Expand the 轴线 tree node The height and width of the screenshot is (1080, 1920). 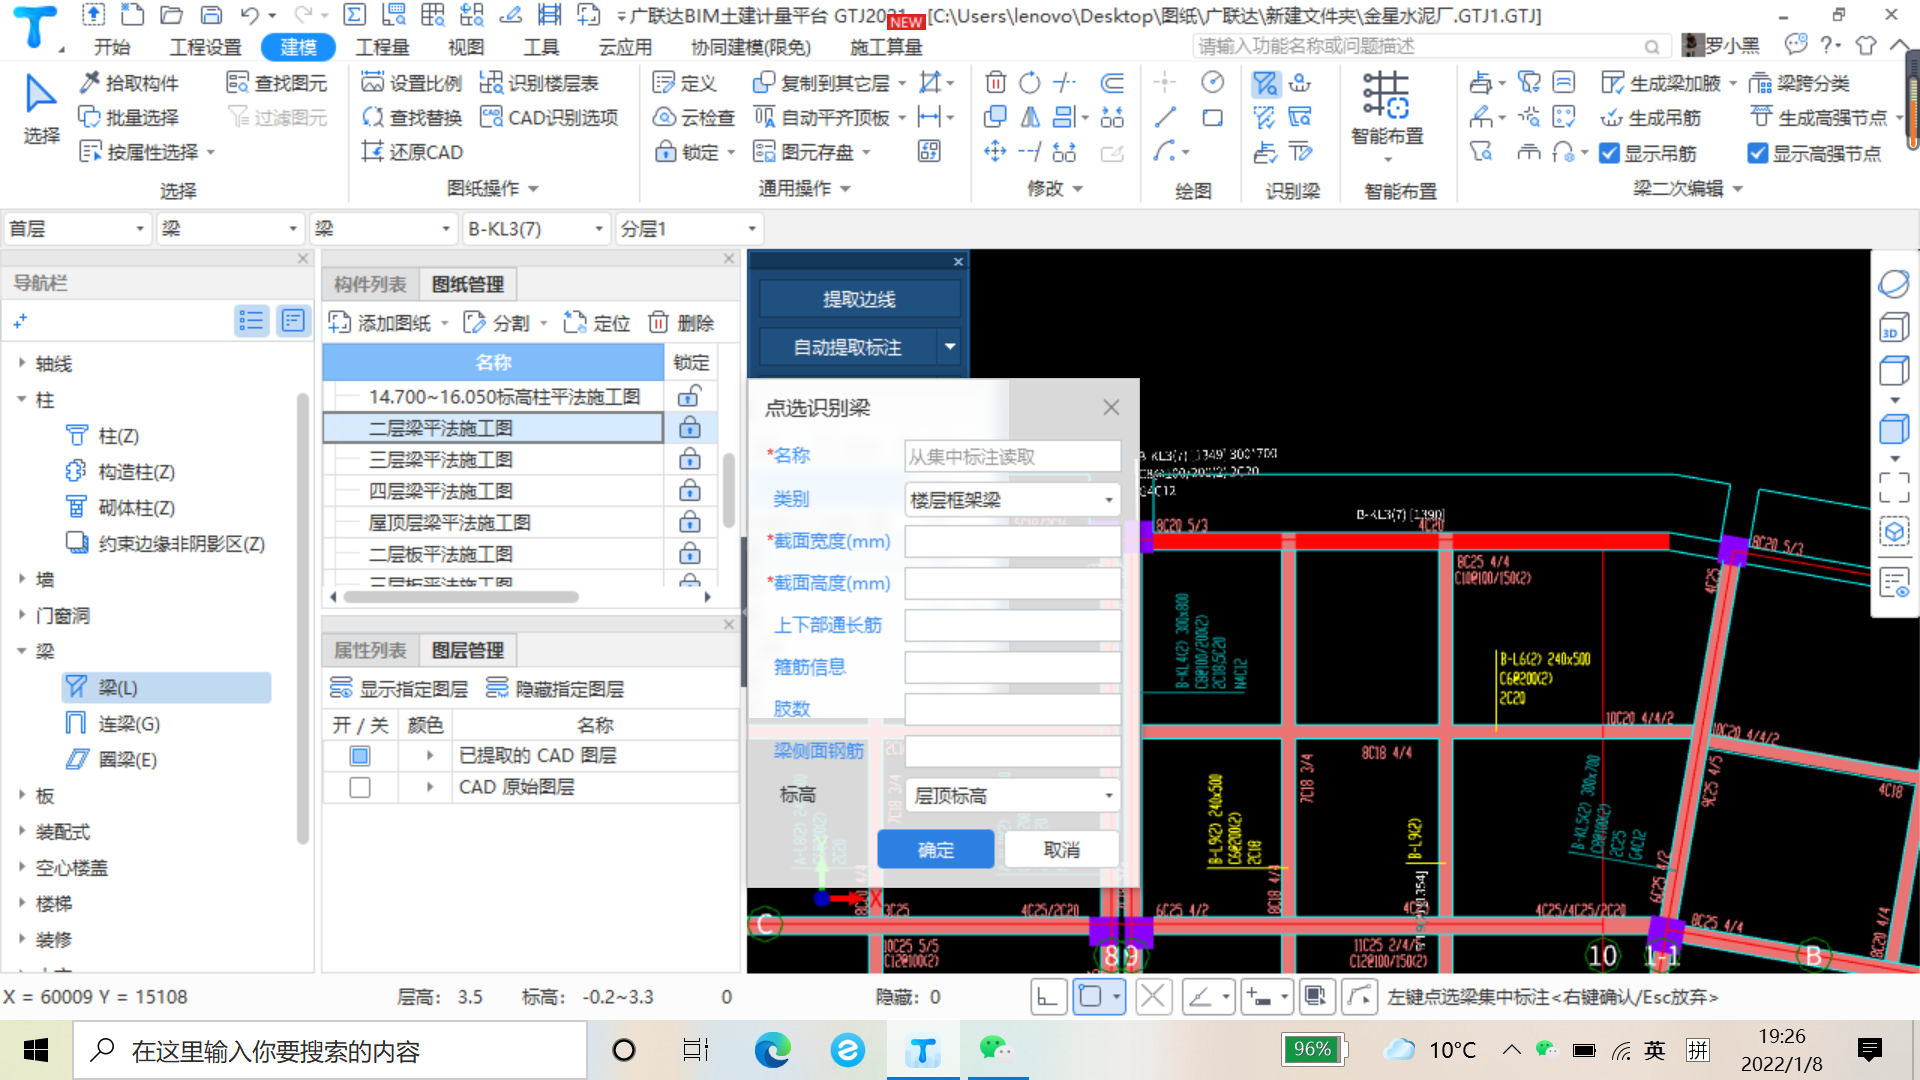point(22,363)
